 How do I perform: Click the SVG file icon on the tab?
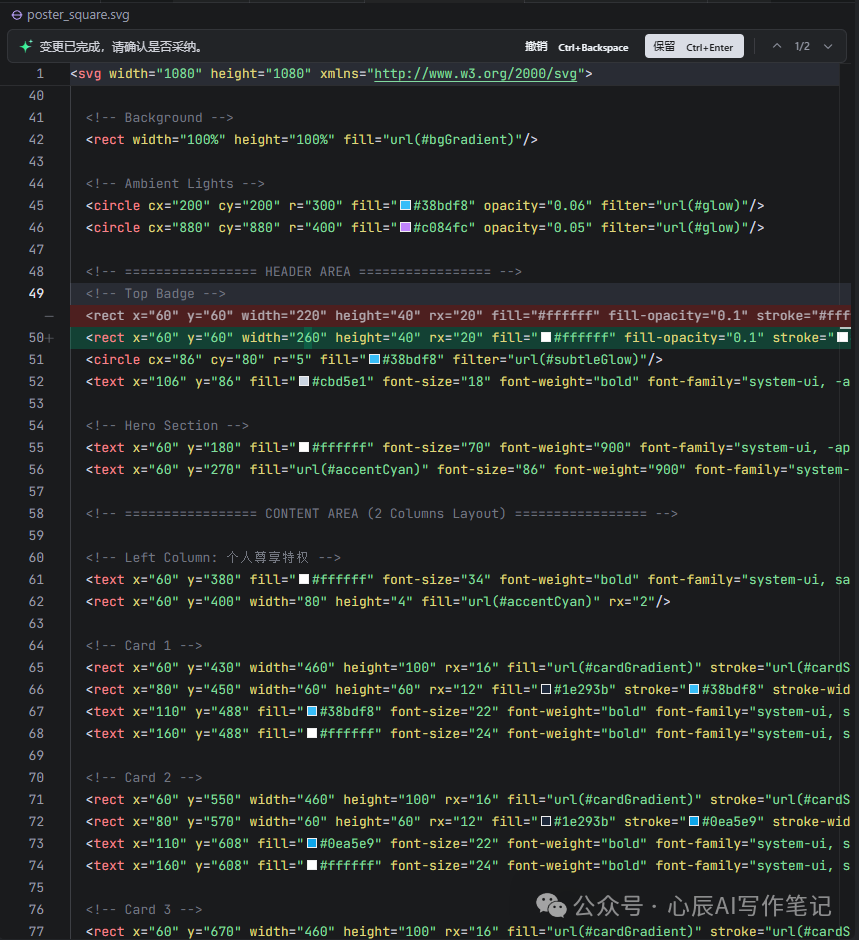[x=17, y=15]
